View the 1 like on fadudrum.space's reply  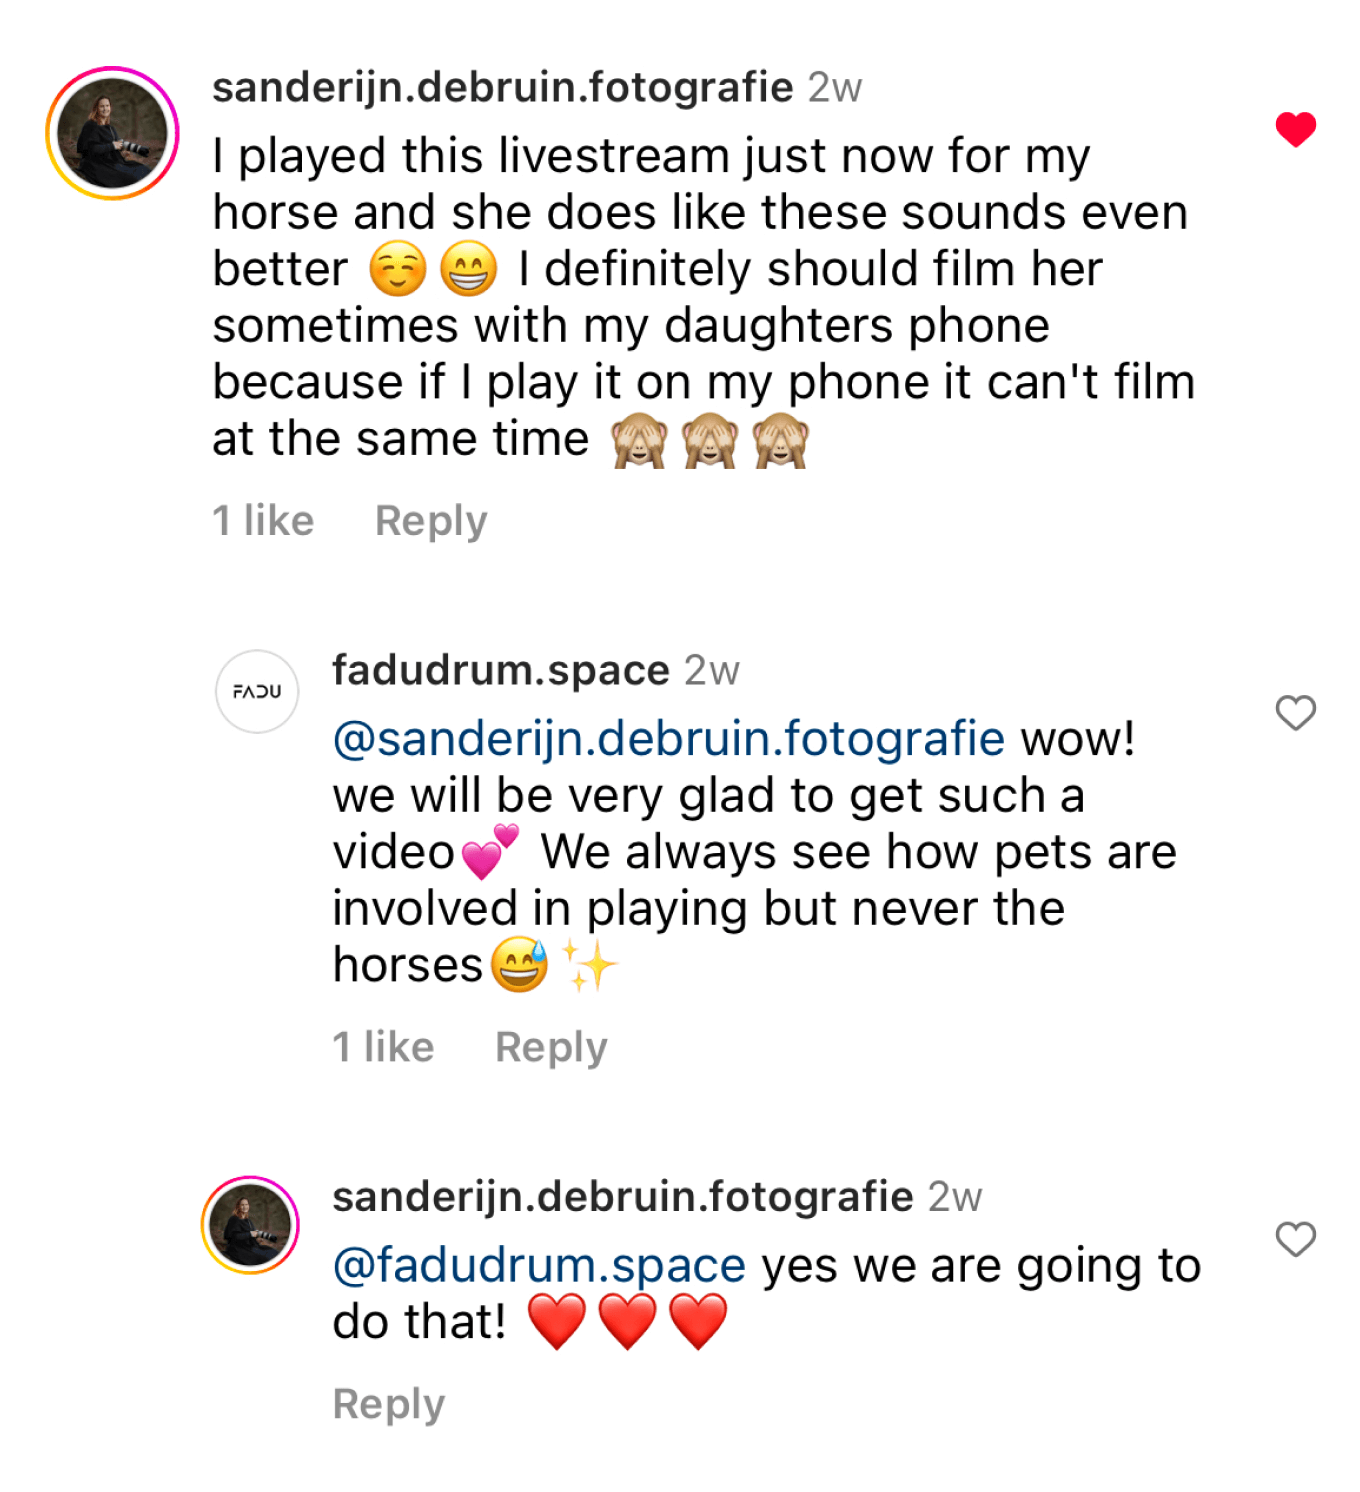[383, 1047]
